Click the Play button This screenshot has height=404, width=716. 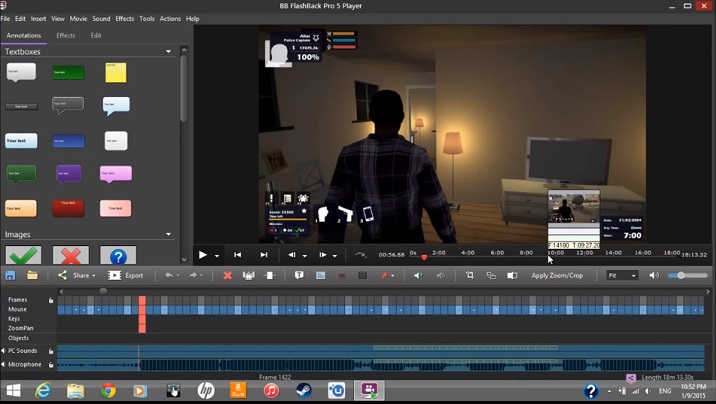tap(203, 255)
